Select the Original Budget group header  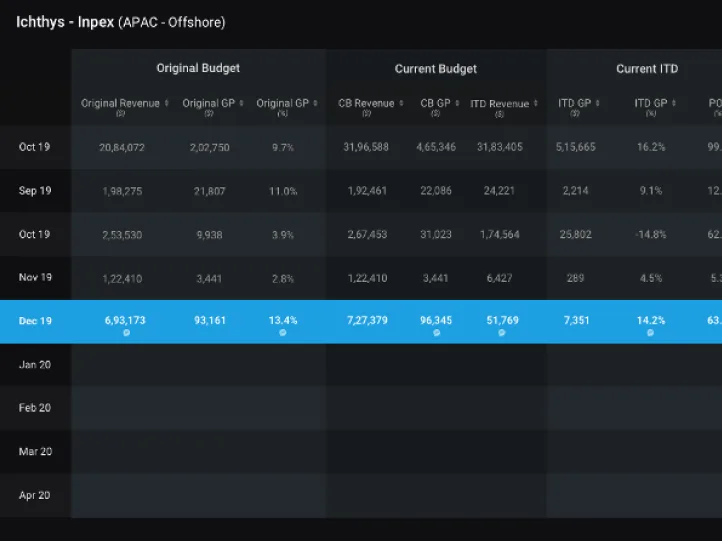pos(198,68)
